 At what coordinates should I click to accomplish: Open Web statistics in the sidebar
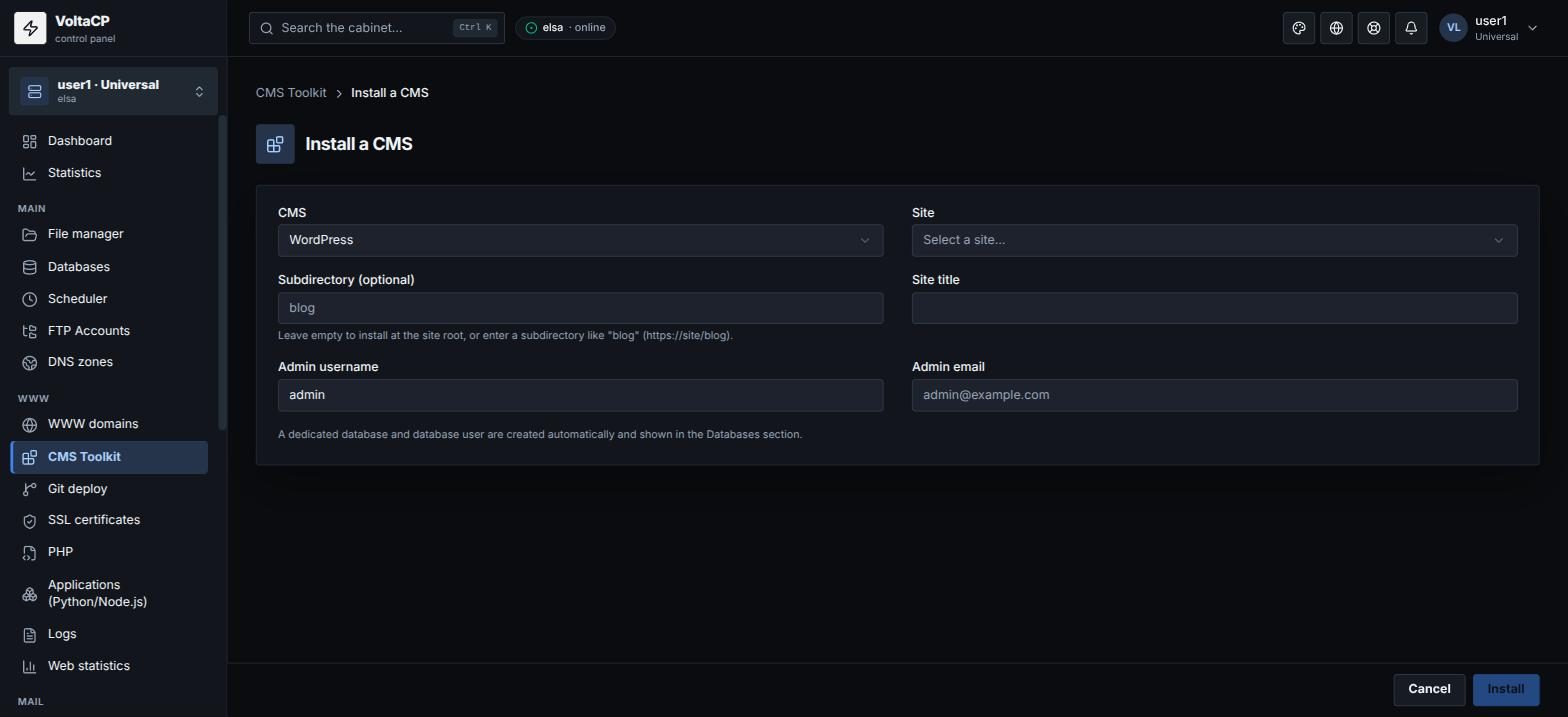click(x=109, y=666)
